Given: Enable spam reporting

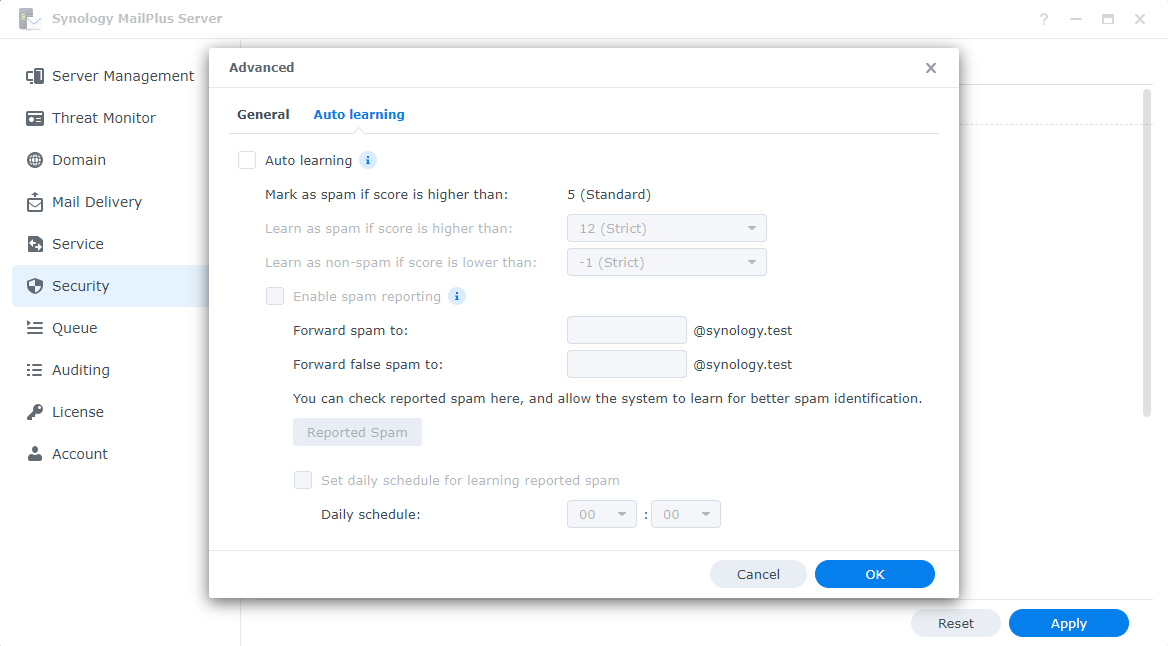Looking at the screenshot, I should coord(275,296).
